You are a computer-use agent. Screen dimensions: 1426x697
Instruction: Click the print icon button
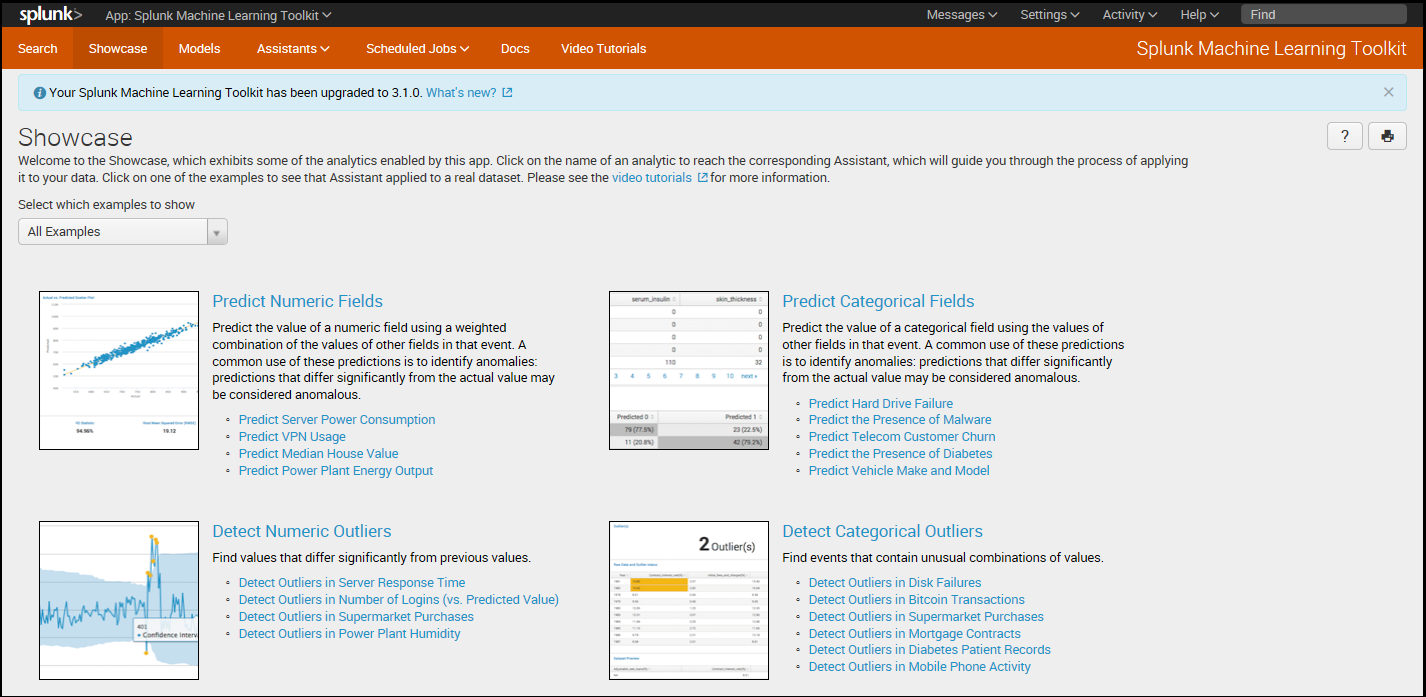[1387, 137]
